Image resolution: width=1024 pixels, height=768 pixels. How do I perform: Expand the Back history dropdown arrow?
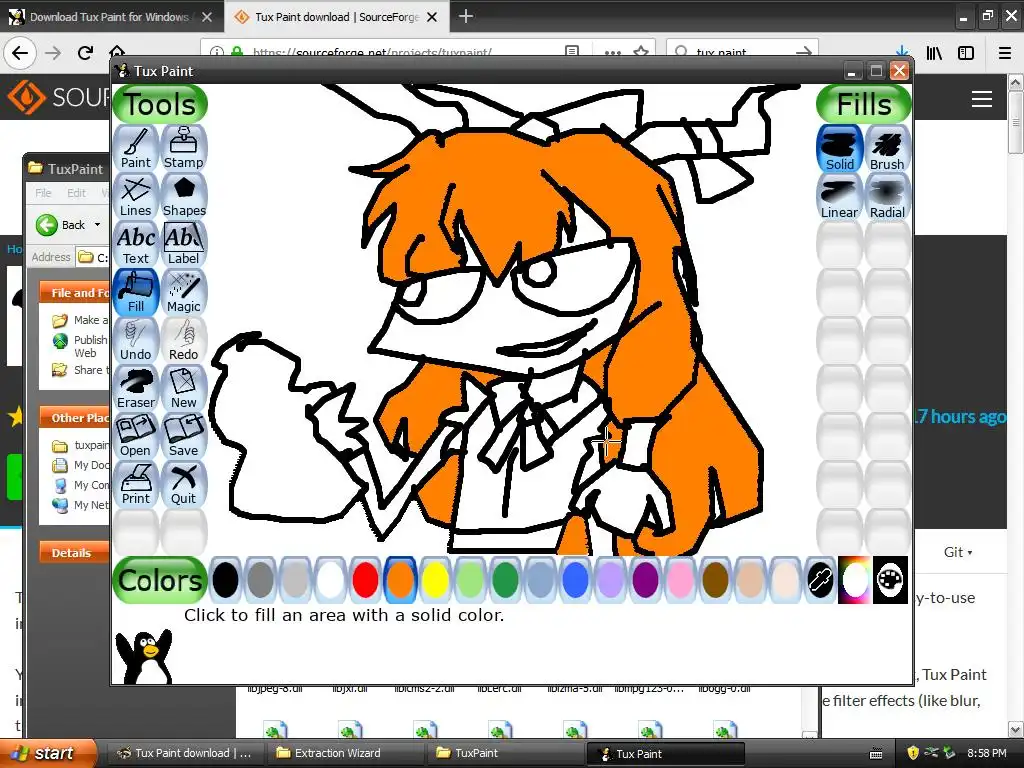click(x=97, y=225)
